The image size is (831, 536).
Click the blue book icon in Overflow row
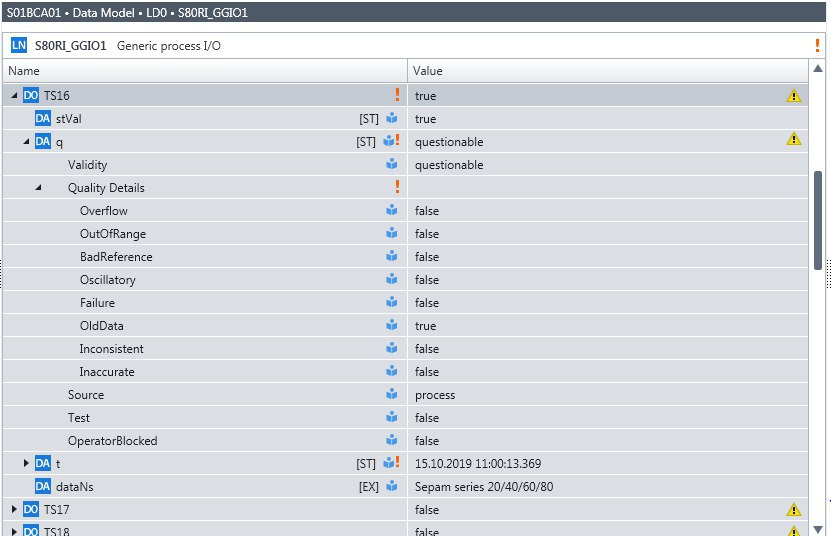click(x=392, y=210)
